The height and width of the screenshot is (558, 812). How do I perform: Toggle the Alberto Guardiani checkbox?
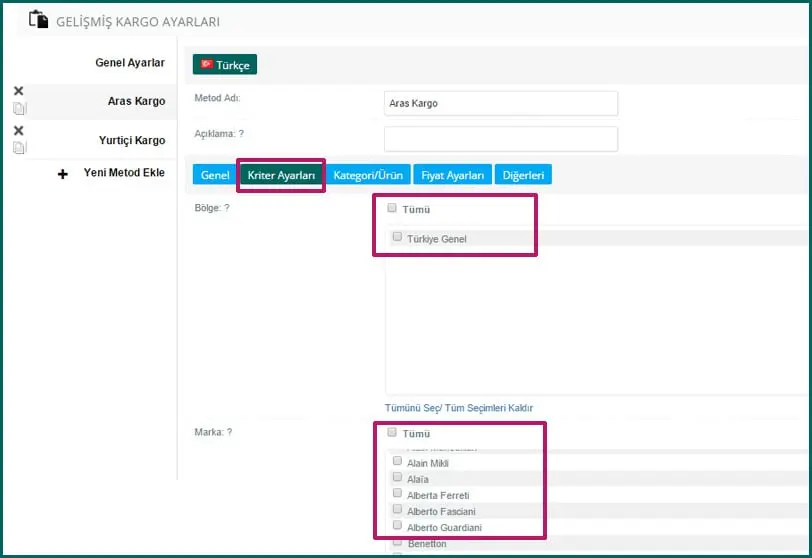click(x=397, y=526)
